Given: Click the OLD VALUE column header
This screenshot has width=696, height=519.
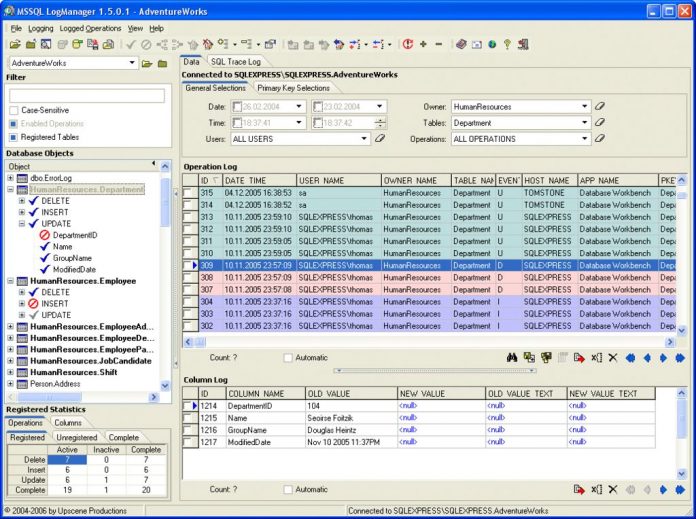Looking at the screenshot, I should click(351, 394).
